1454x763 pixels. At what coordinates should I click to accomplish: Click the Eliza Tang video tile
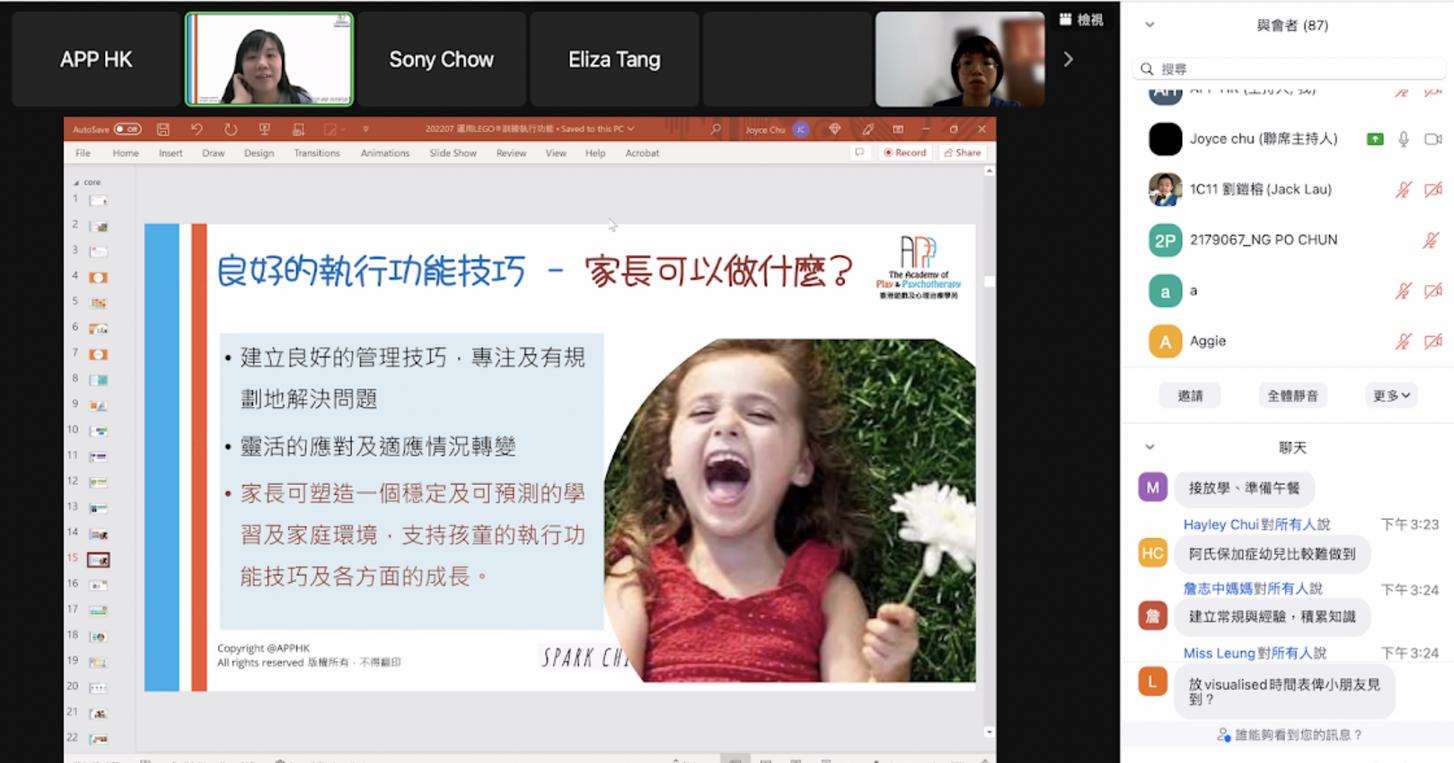(x=614, y=59)
